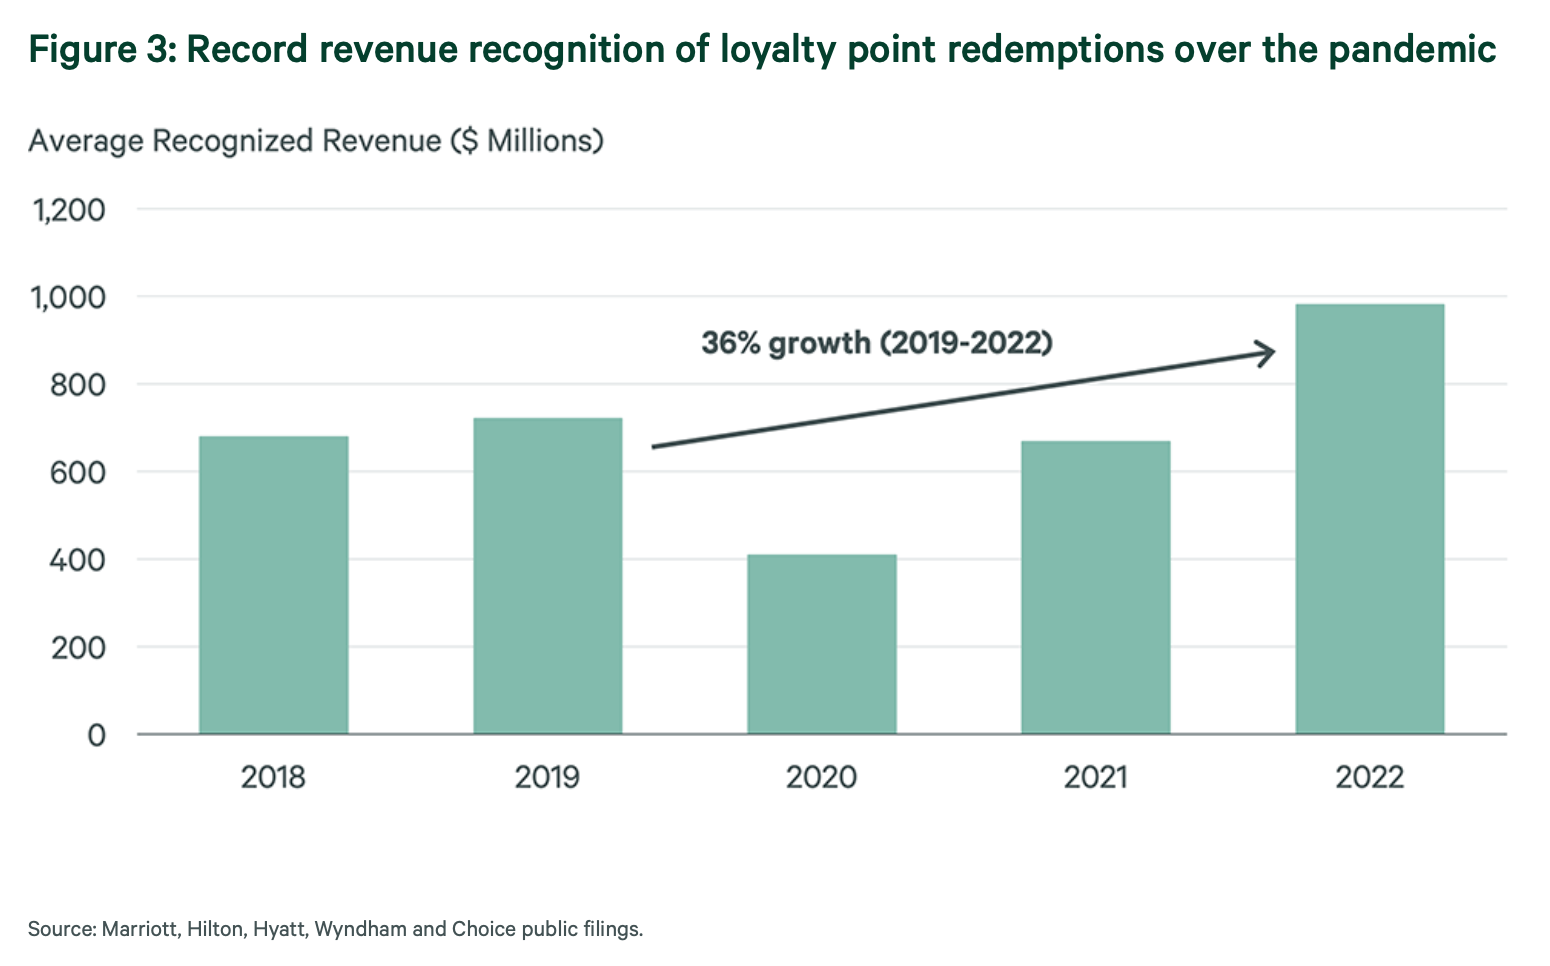The height and width of the screenshot is (966, 1550).
Task: Click the "36% growth (2019-2022)" annotation
Action: tap(876, 343)
